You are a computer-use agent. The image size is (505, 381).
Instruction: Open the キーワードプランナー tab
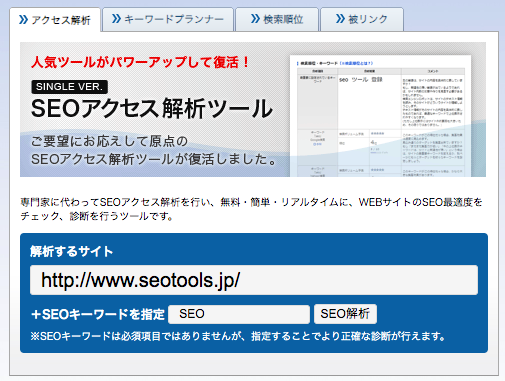click(x=168, y=19)
